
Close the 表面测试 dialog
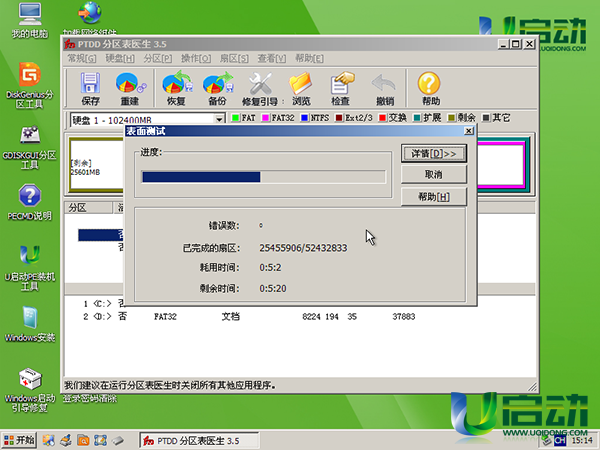468,131
